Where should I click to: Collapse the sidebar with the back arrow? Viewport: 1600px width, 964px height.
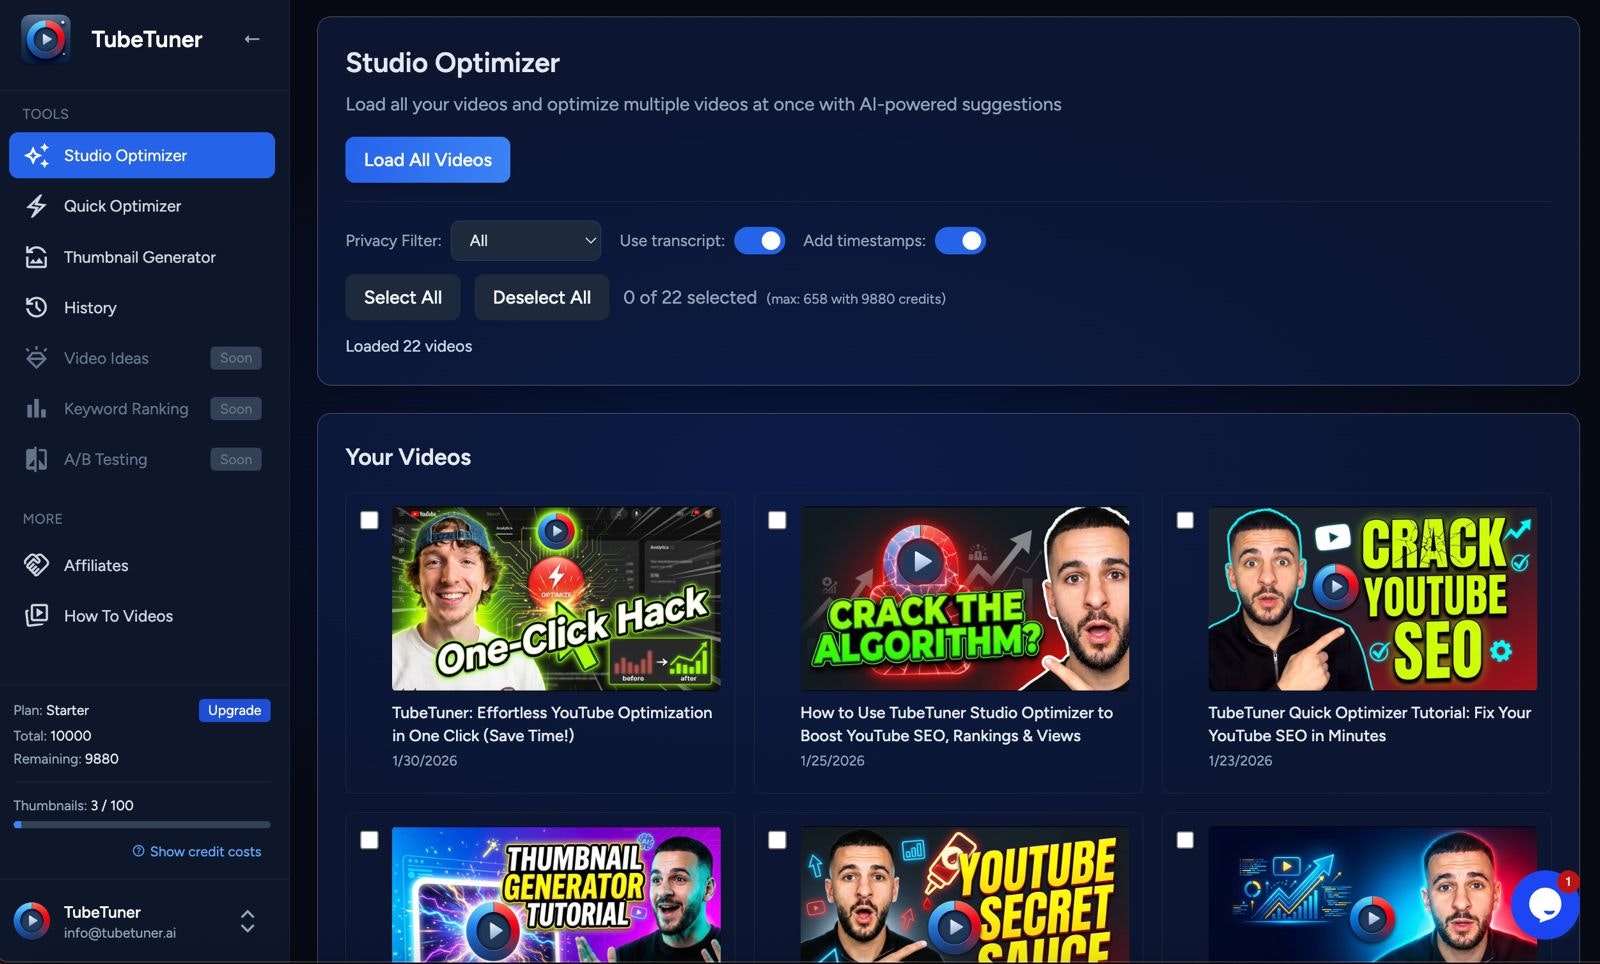tap(252, 39)
